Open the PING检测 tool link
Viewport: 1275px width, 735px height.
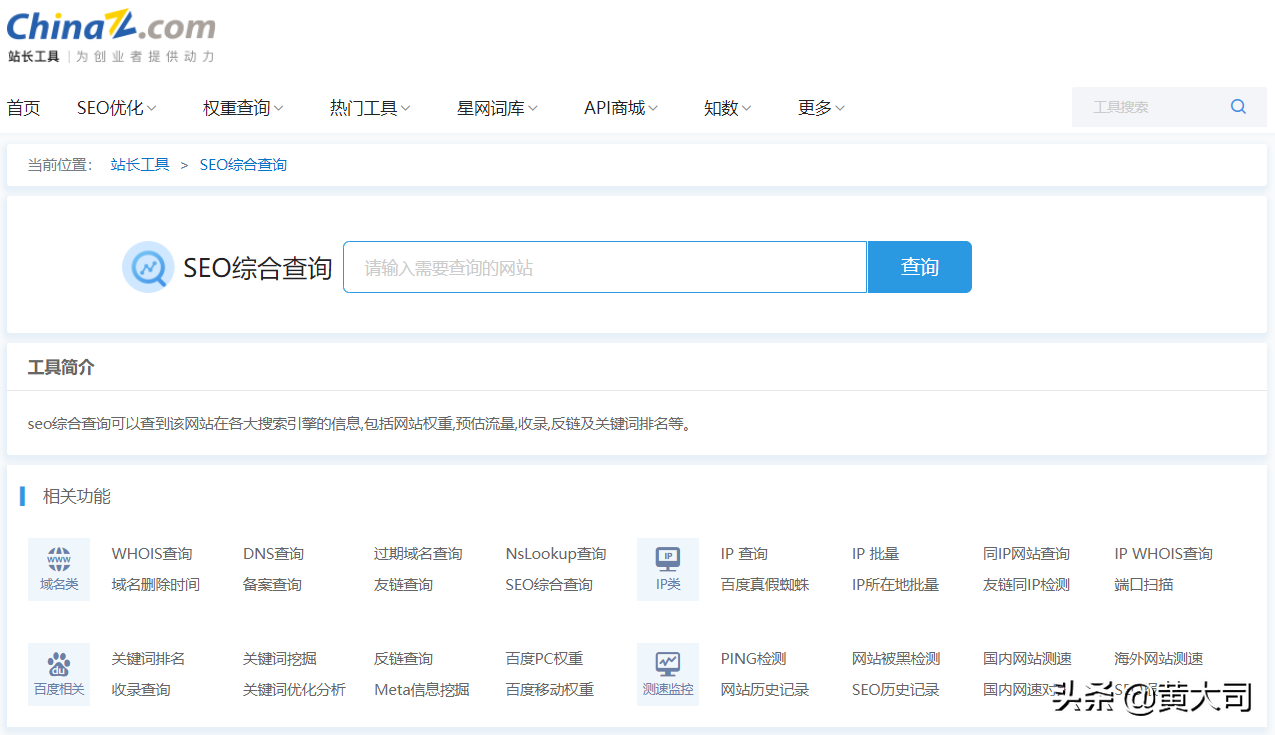click(x=753, y=659)
